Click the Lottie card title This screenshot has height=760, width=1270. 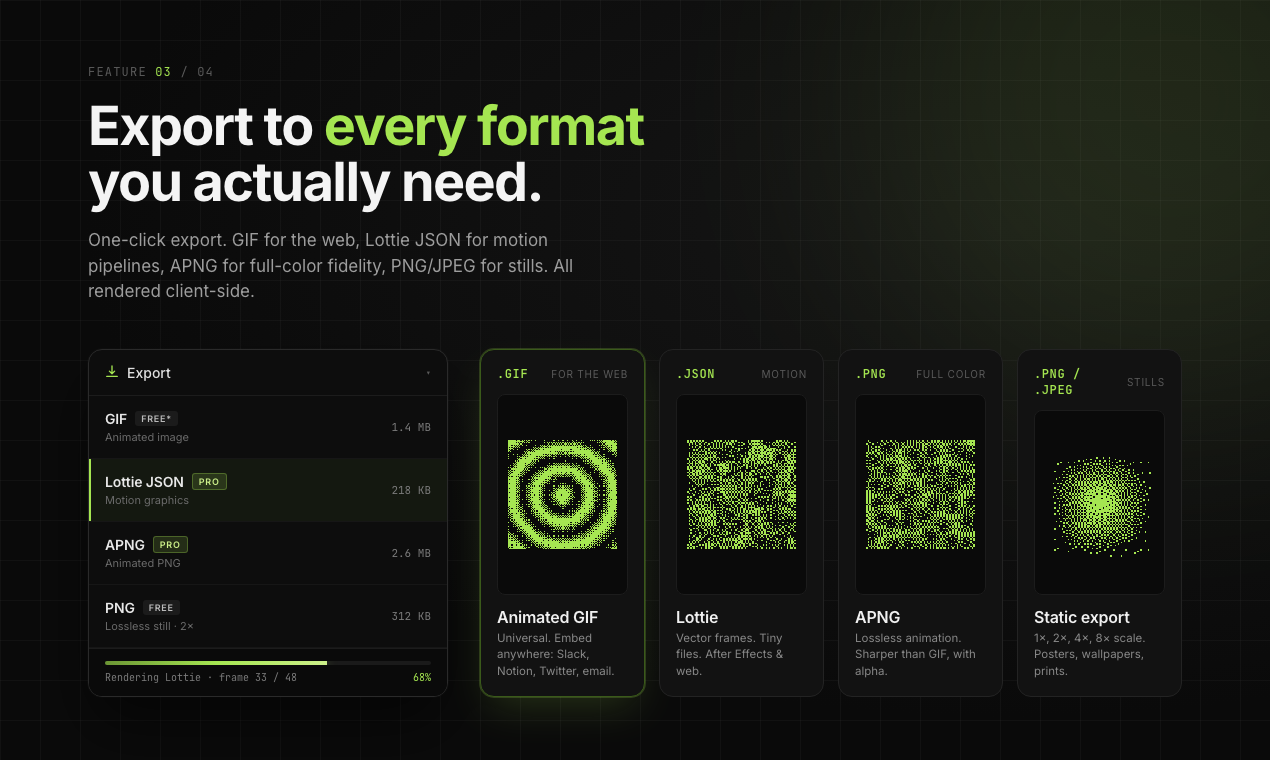(x=697, y=617)
